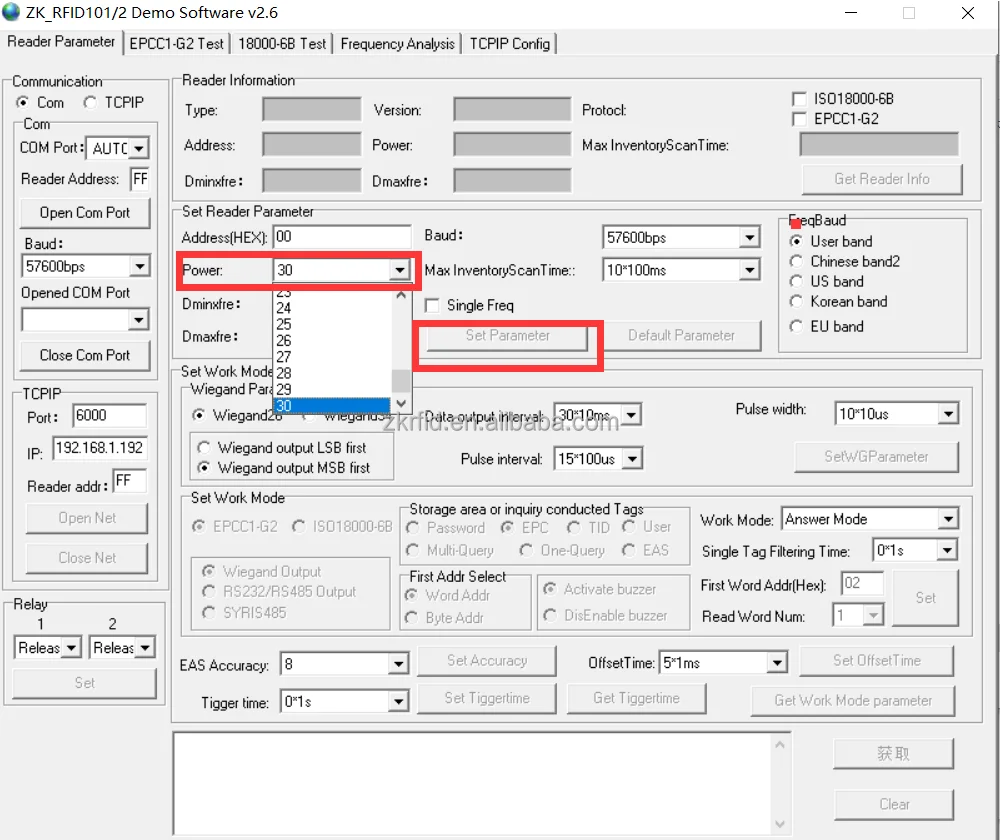Viewport: 1000px width, 840px height.
Task: Click the app globe icon in the title bar
Action: click(x=11, y=12)
